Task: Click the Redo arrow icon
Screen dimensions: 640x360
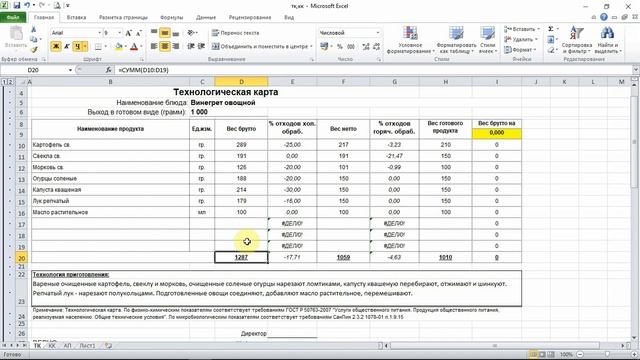Action: pyautogui.click(x=42, y=5)
